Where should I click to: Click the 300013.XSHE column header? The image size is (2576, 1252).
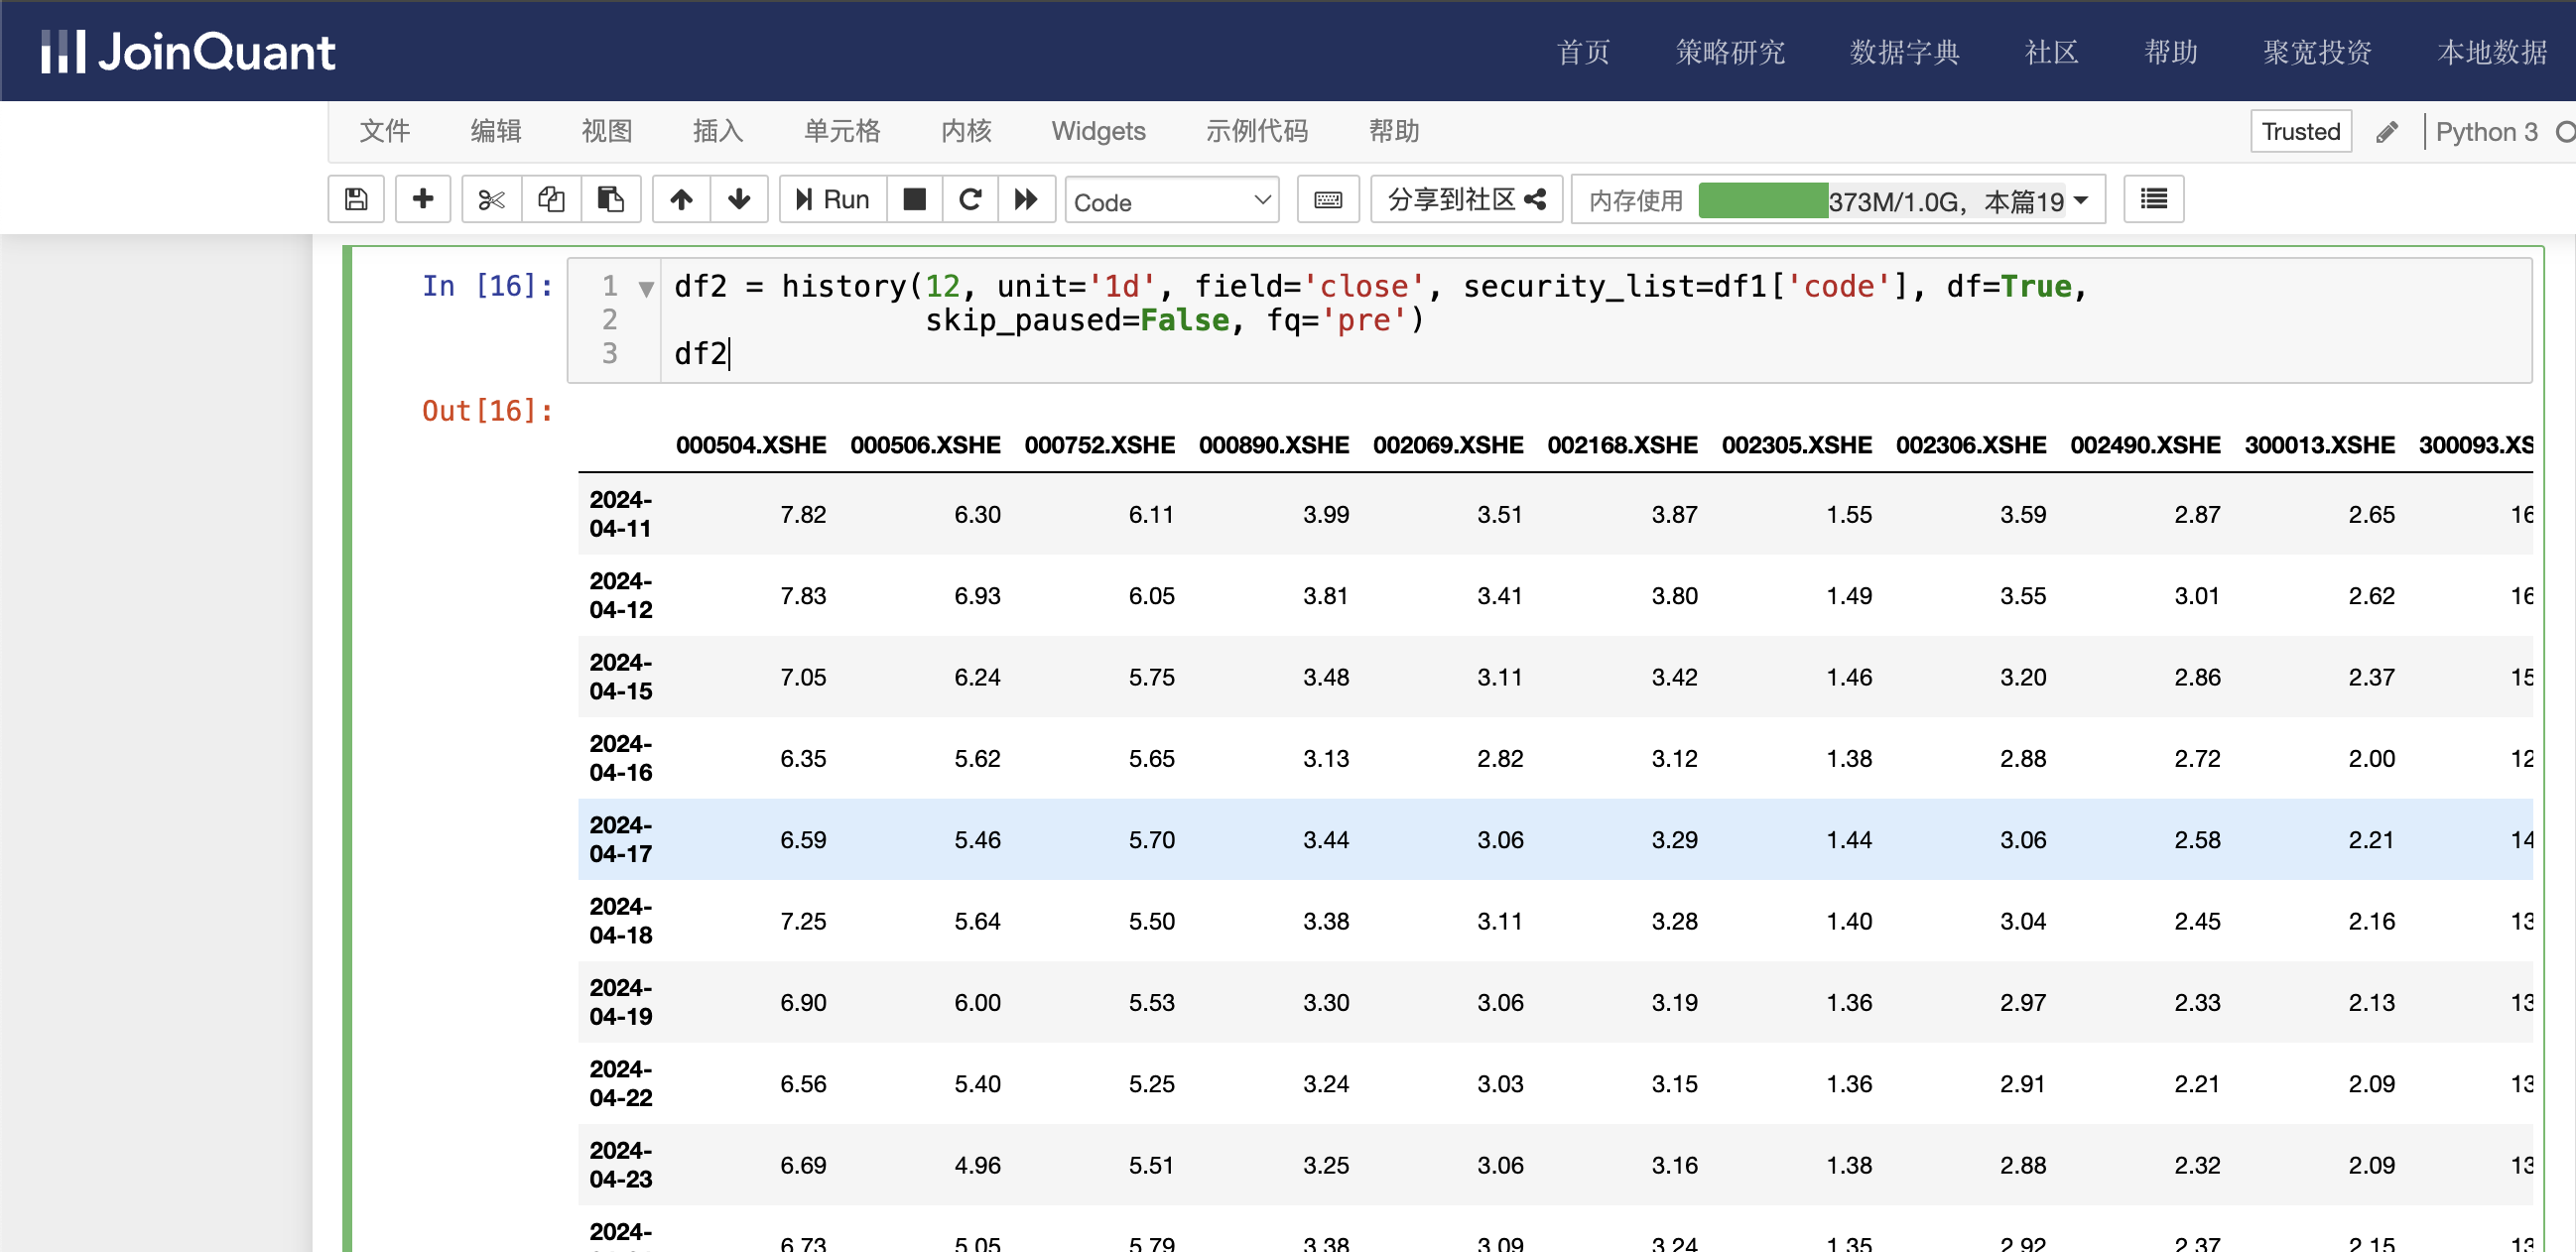click(2319, 445)
